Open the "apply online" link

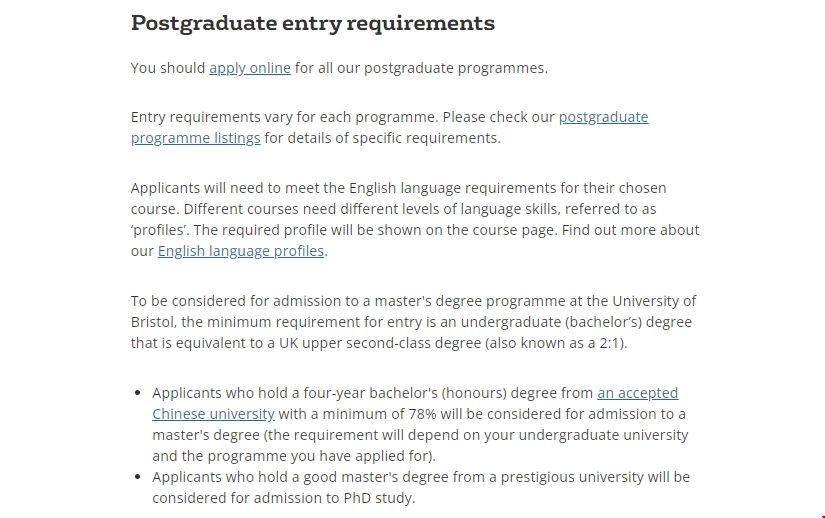(x=250, y=68)
